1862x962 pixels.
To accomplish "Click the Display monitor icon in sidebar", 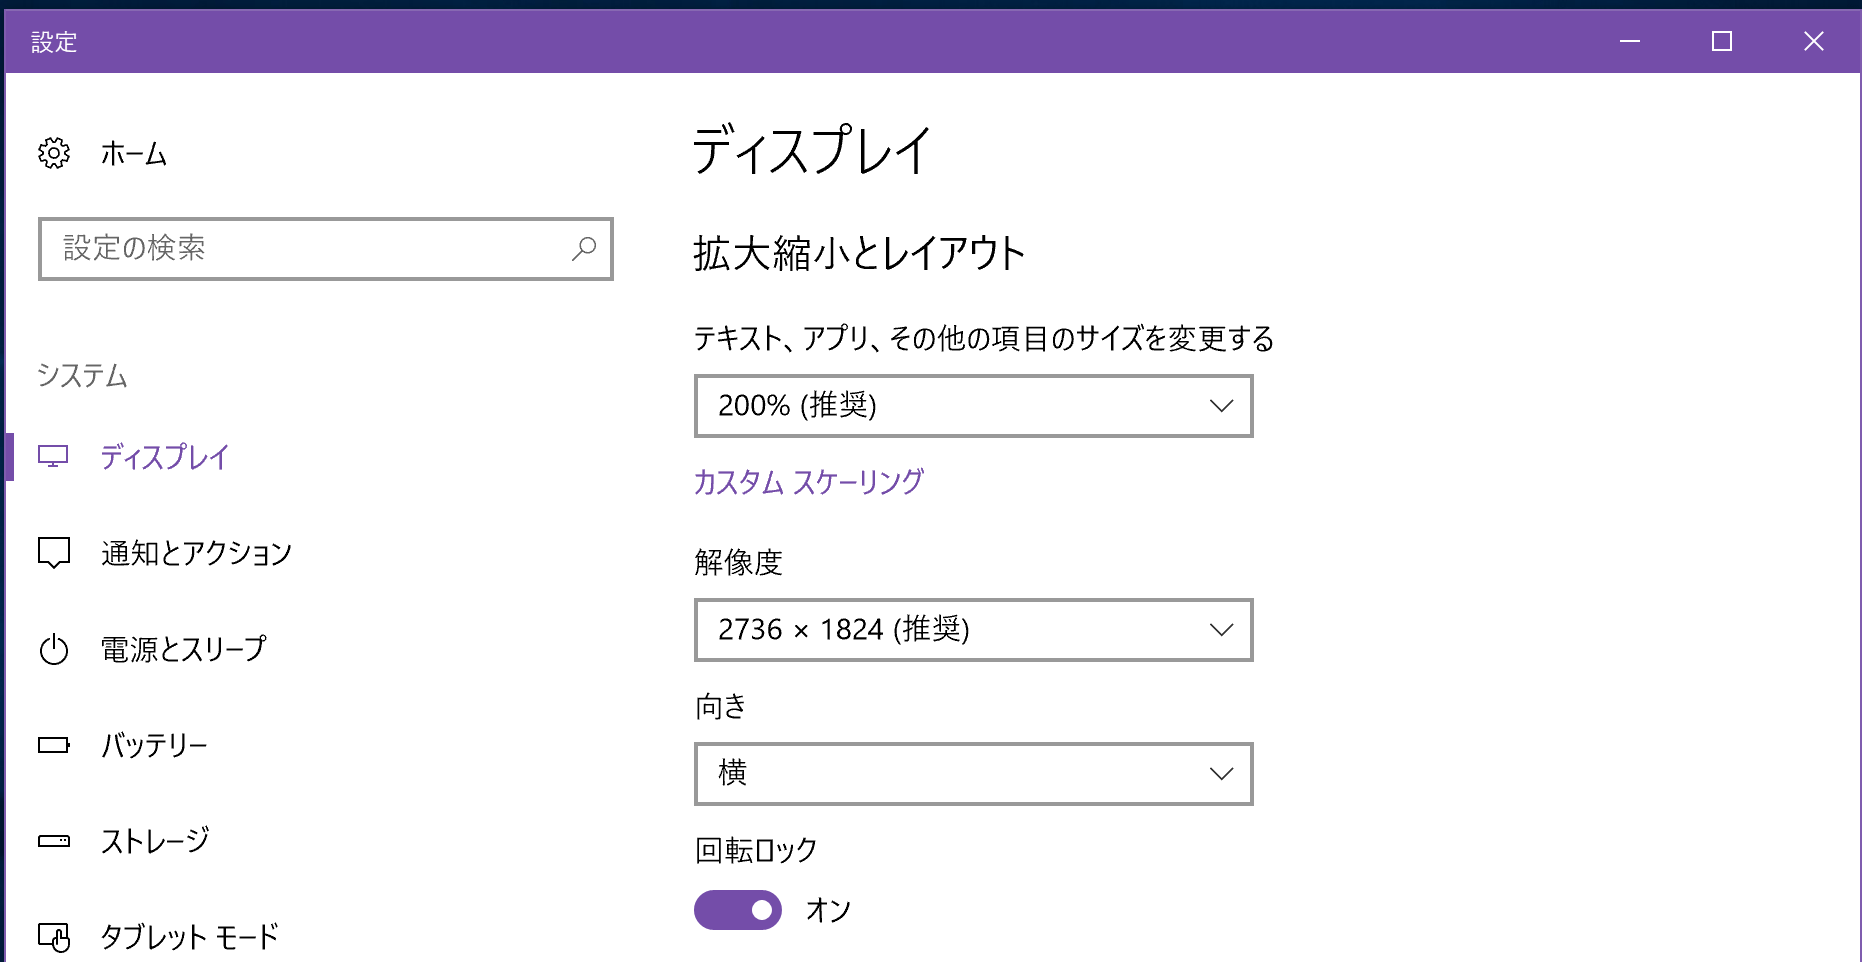I will (53, 457).
